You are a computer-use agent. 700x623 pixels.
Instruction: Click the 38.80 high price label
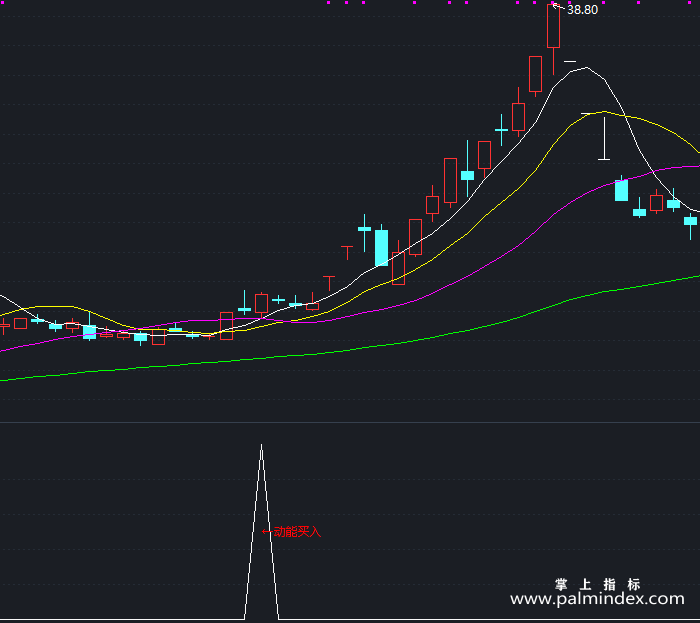point(582,10)
